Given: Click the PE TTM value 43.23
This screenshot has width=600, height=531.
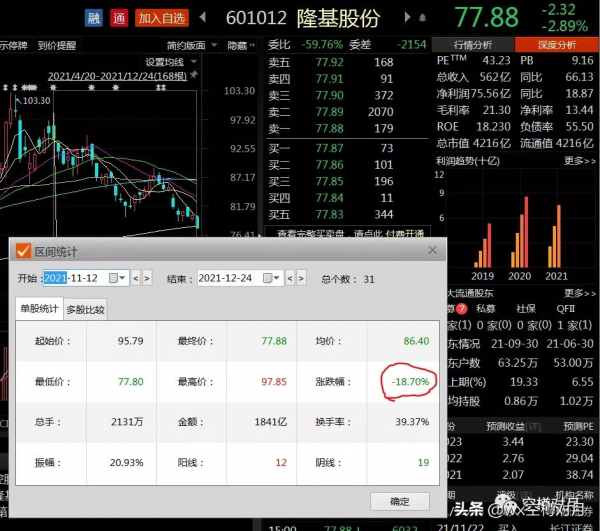Looking at the screenshot, I should pyautogui.click(x=496, y=60).
